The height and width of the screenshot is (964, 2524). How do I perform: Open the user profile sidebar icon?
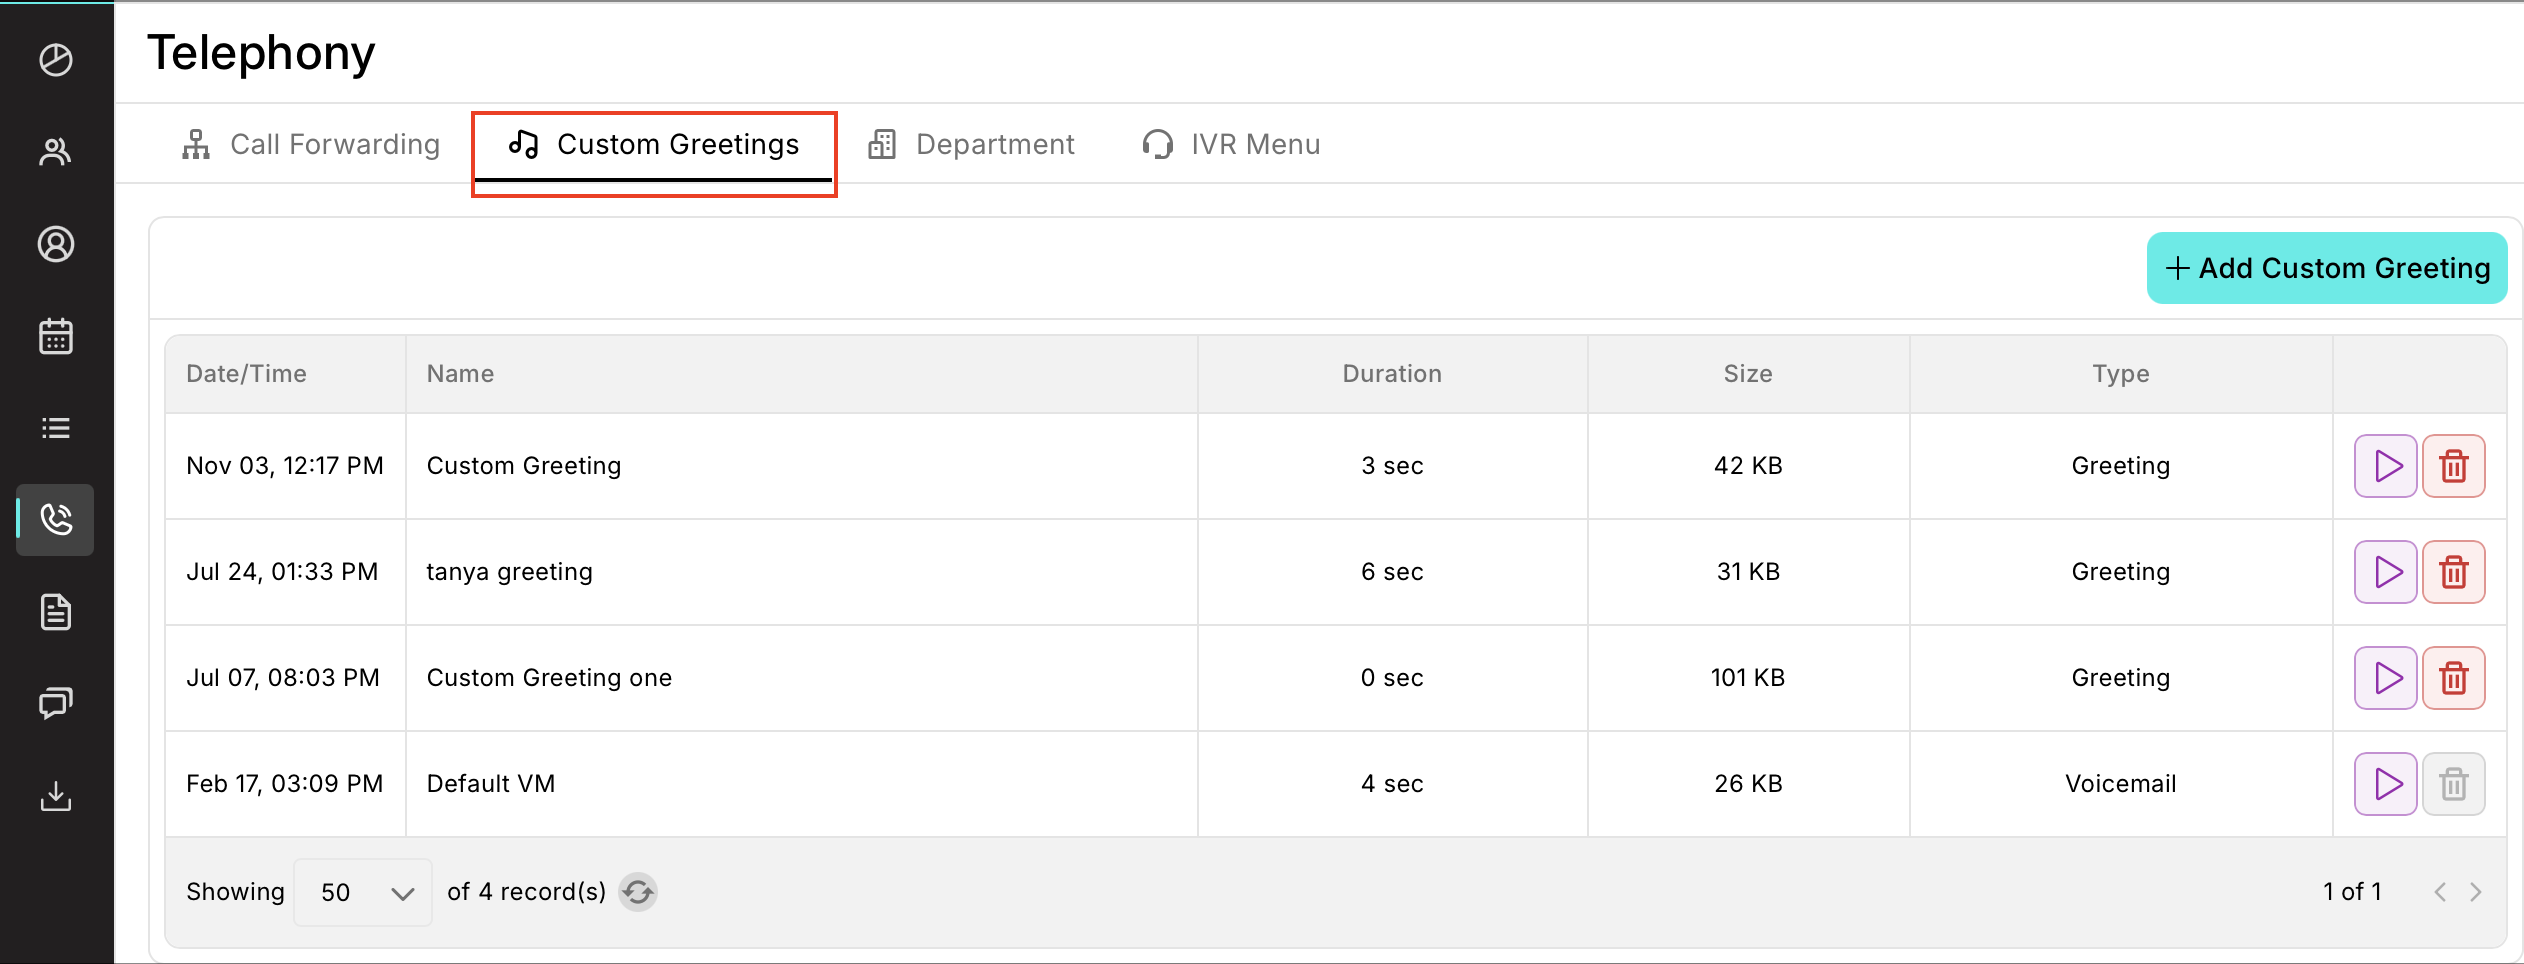(56, 244)
